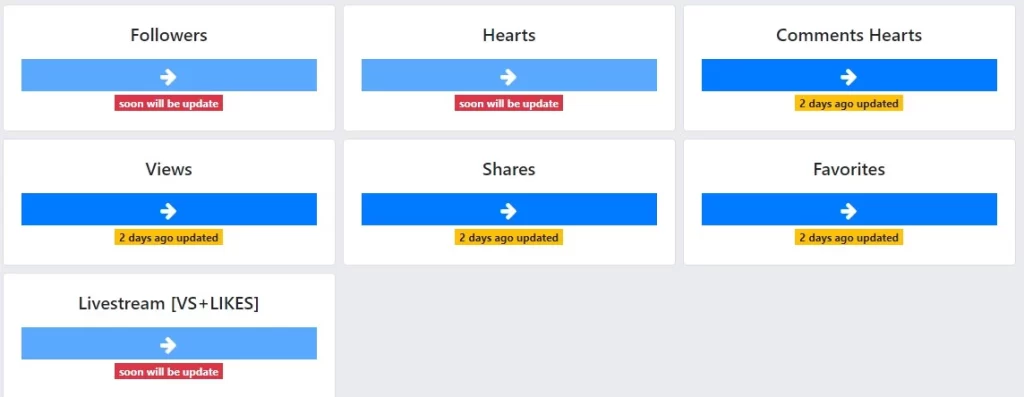
Task: Click the Followers card title
Action: click(x=169, y=35)
